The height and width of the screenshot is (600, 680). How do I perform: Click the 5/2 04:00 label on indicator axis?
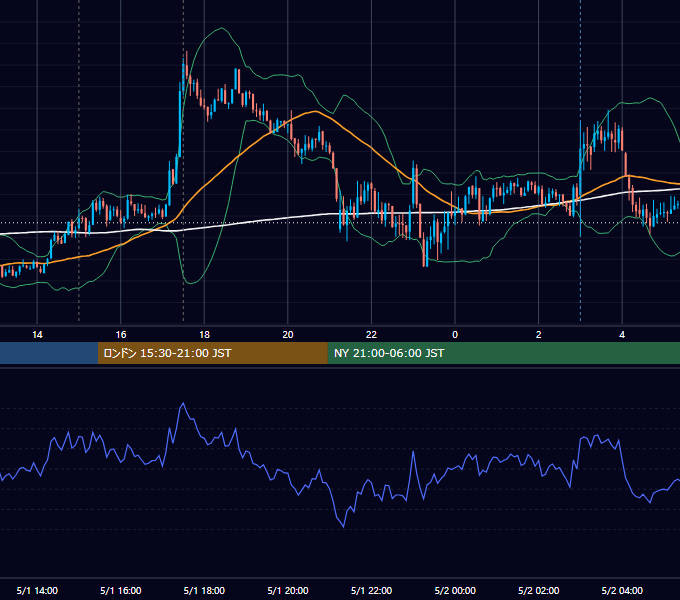(x=622, y=590)
